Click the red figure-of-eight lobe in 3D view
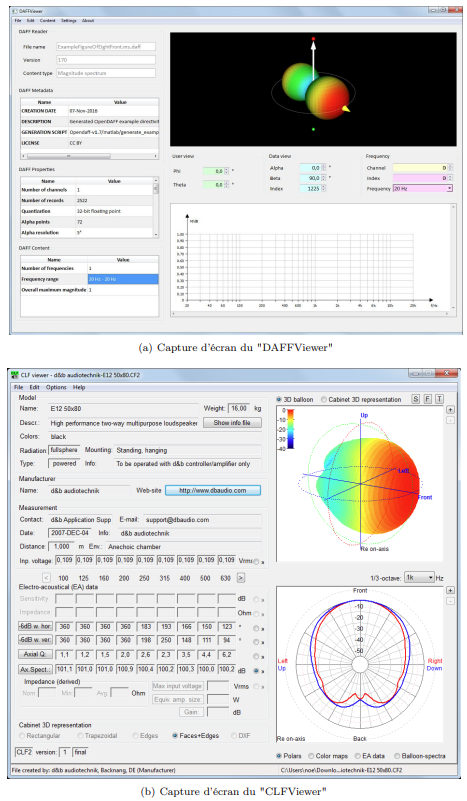467x801 pixels. pos(330,97)
